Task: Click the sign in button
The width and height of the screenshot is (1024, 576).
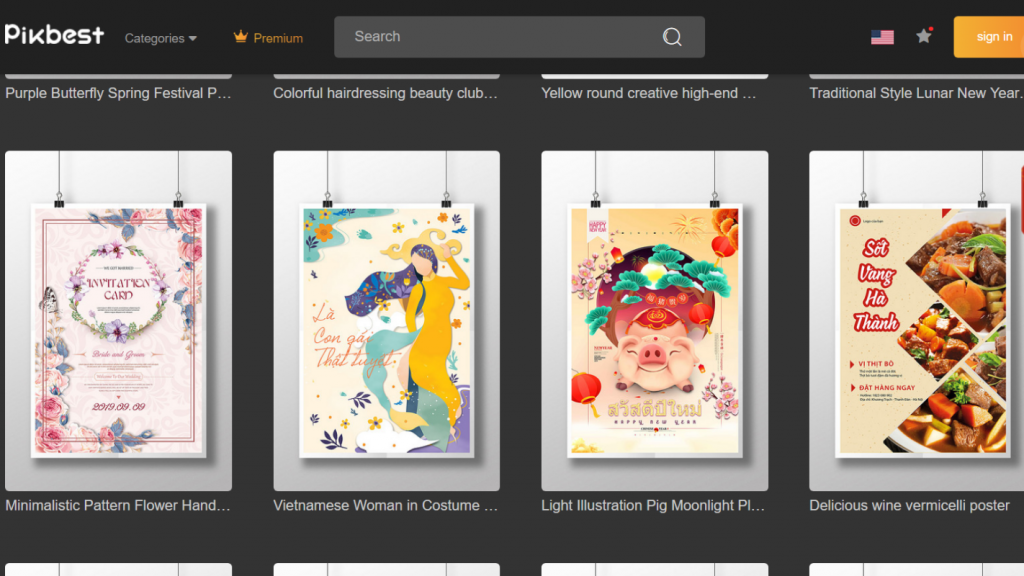Action: [993, 37]
